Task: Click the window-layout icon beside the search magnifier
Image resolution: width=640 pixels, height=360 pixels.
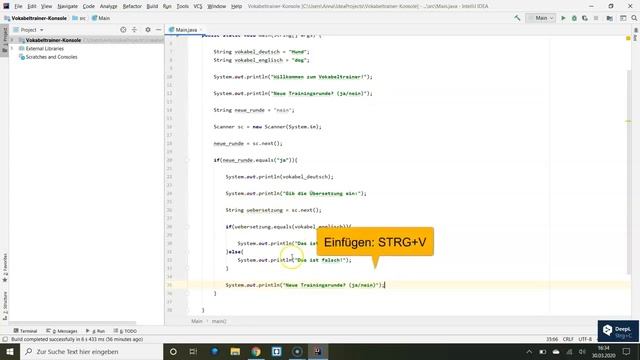Action: click(x=623, y=18)
